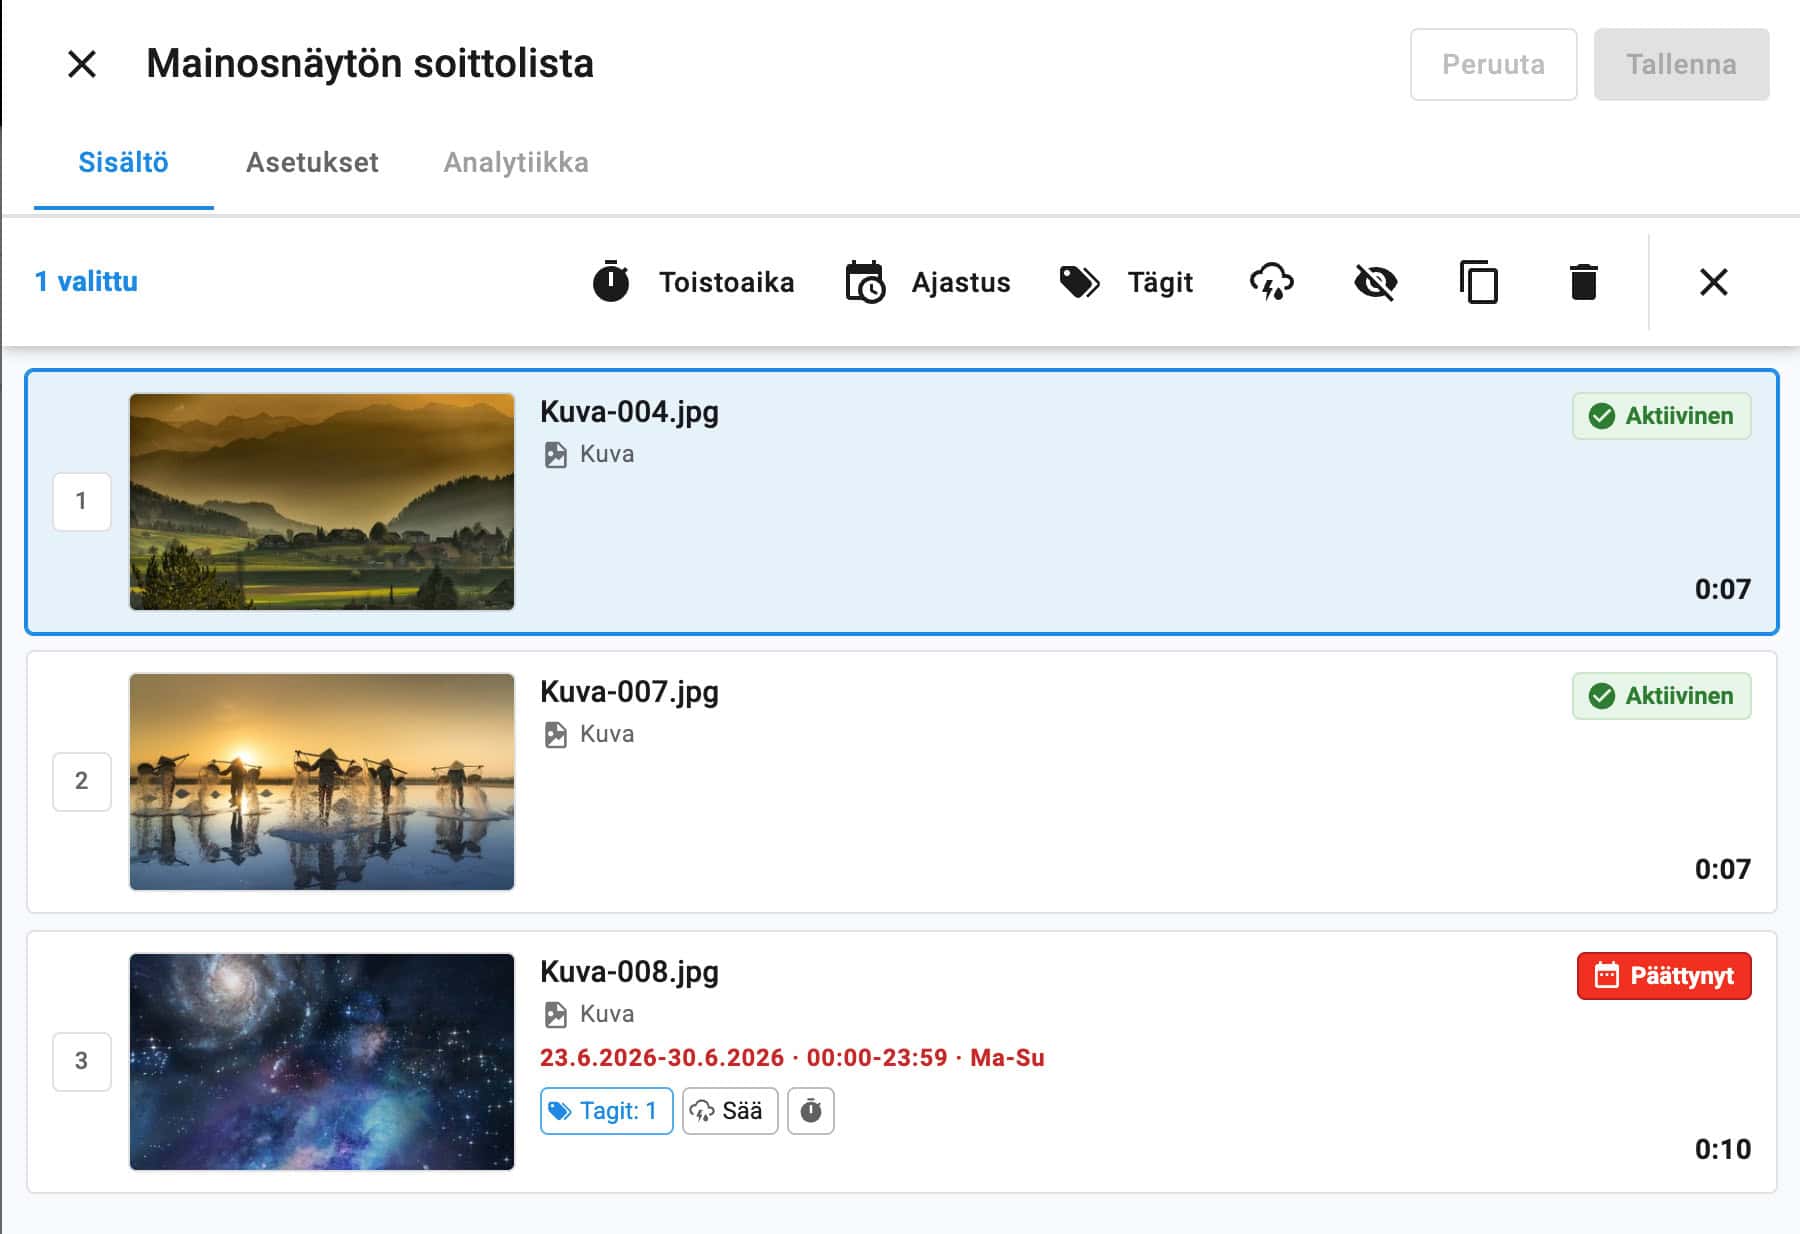The width and height of the screenshot is (1800, 1234).
Task: Close the playlist editor dialog
Action: click(82, 64)
